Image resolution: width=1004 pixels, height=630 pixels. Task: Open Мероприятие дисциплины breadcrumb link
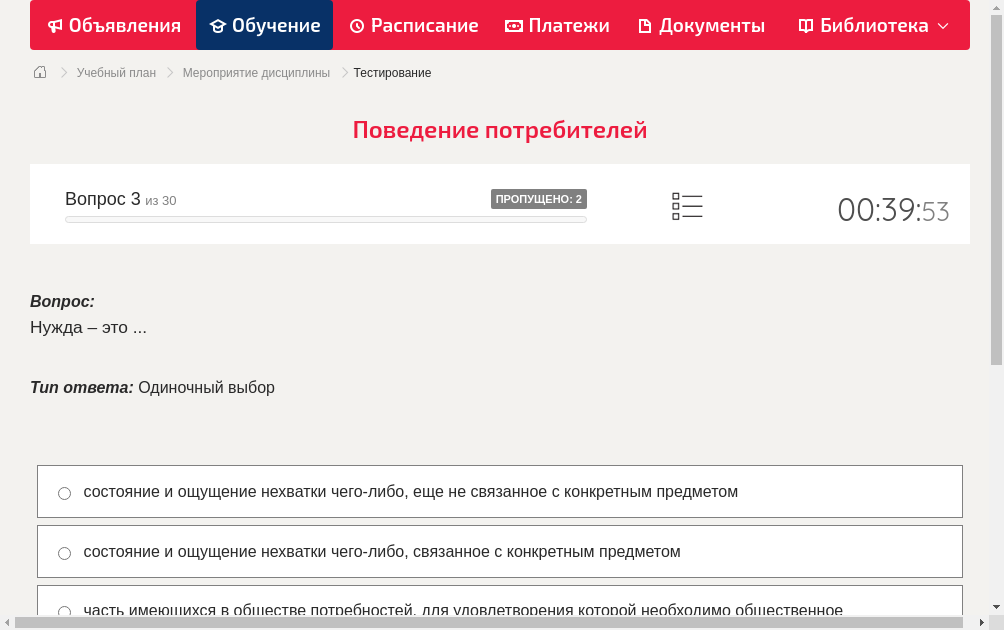(256, 73)
